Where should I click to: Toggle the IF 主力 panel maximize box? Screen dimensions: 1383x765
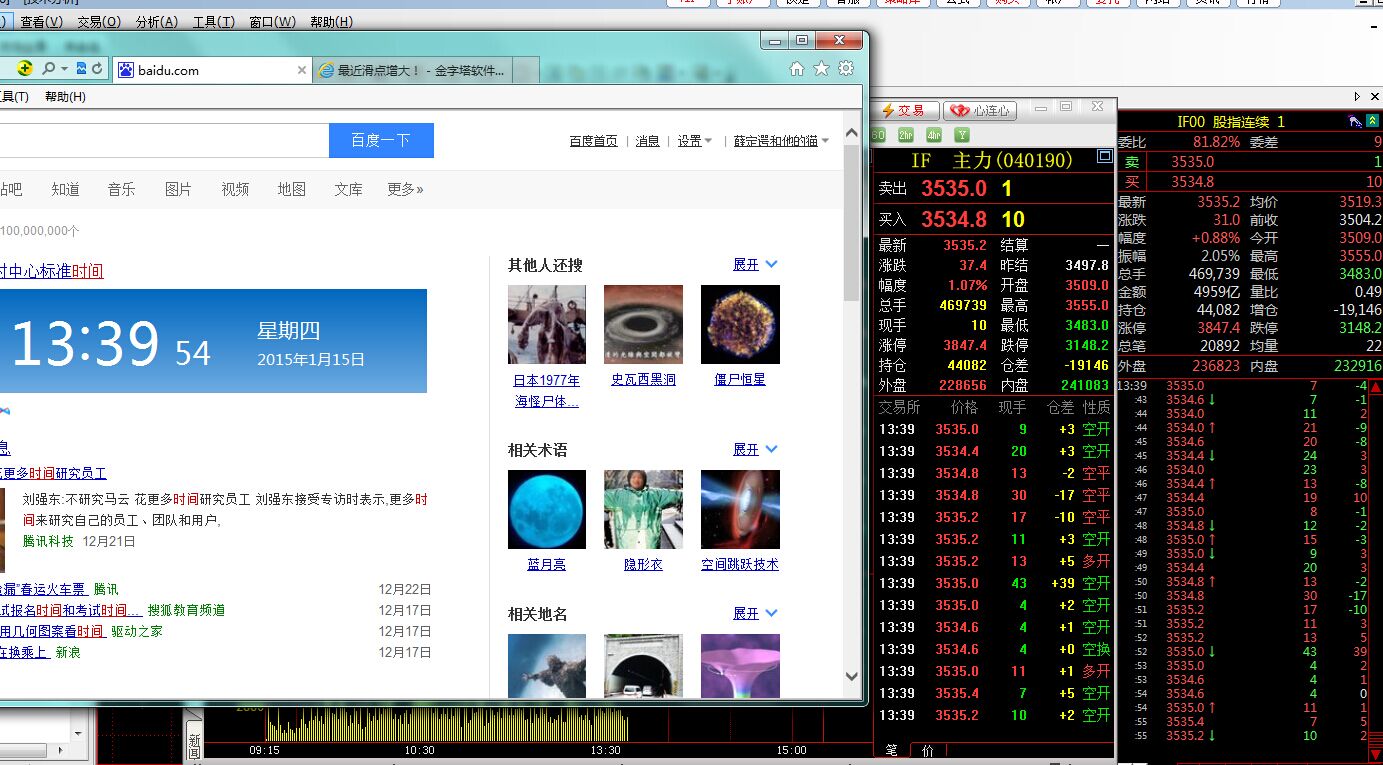point(1104,156)
